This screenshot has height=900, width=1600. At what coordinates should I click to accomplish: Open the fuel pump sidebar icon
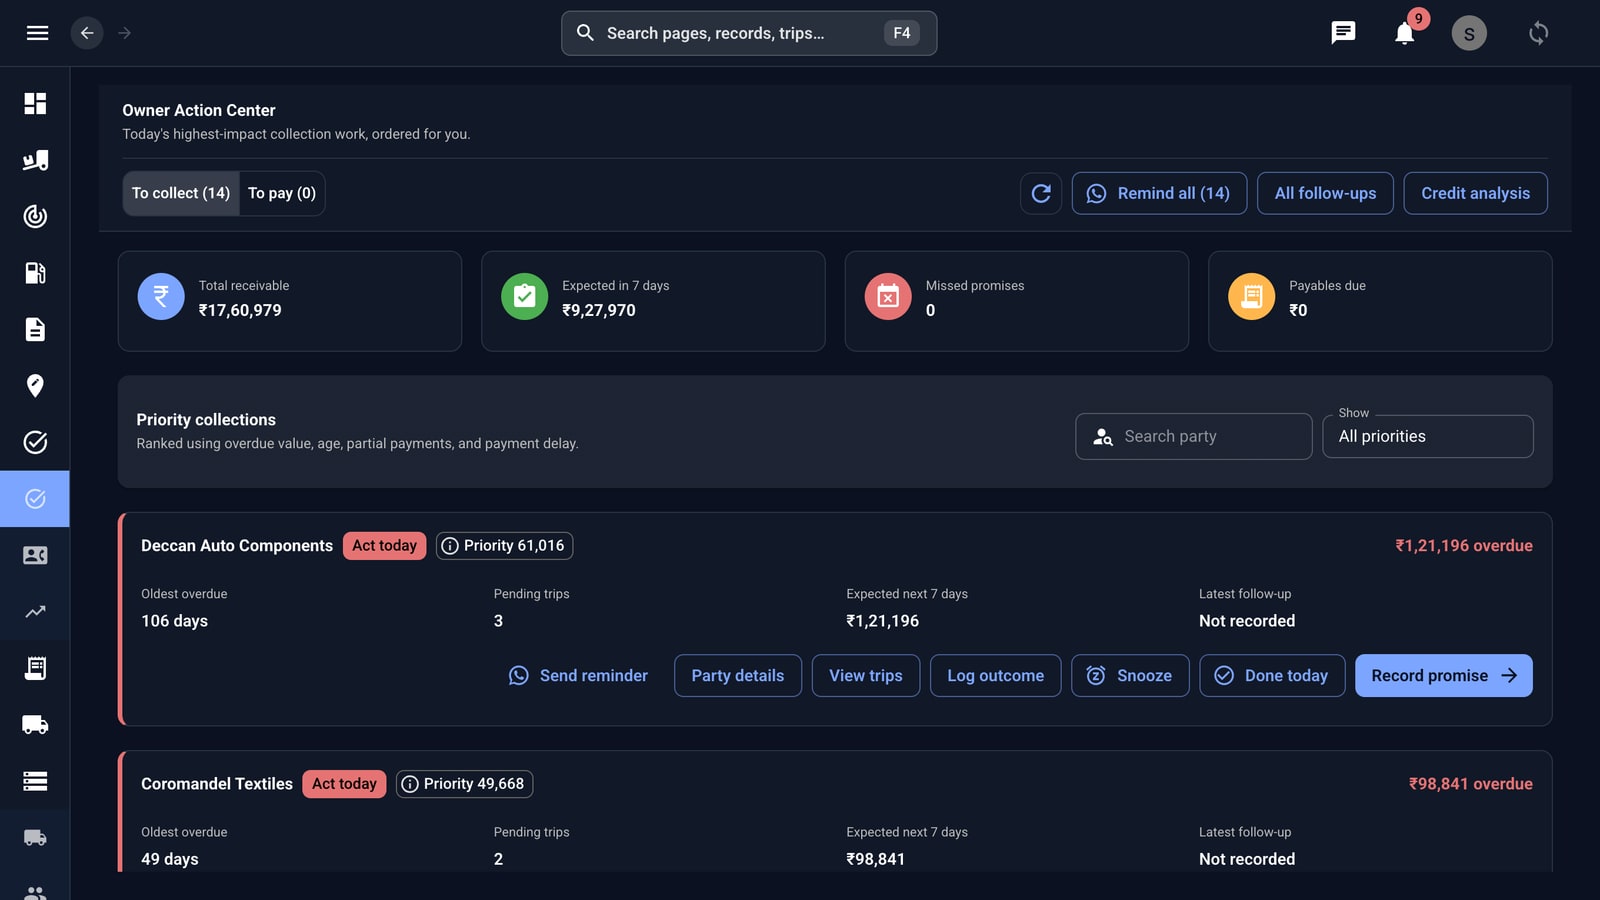(35, 273)
